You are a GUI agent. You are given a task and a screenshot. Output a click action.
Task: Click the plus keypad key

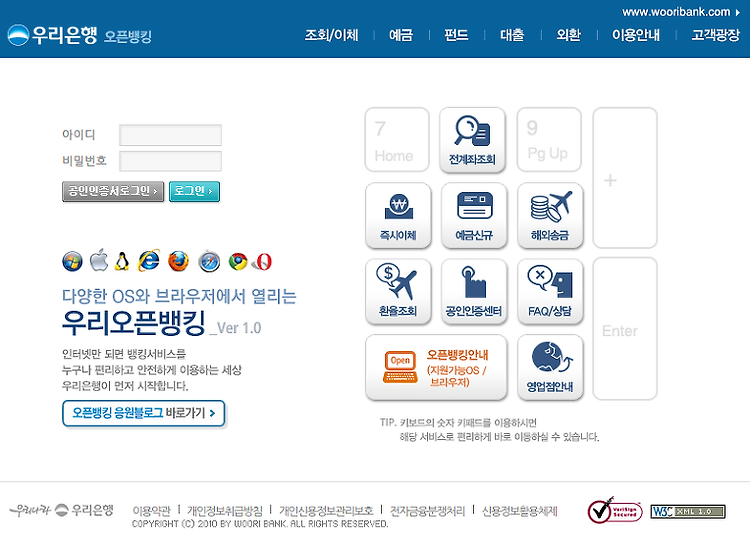click(x=625, y=178)
